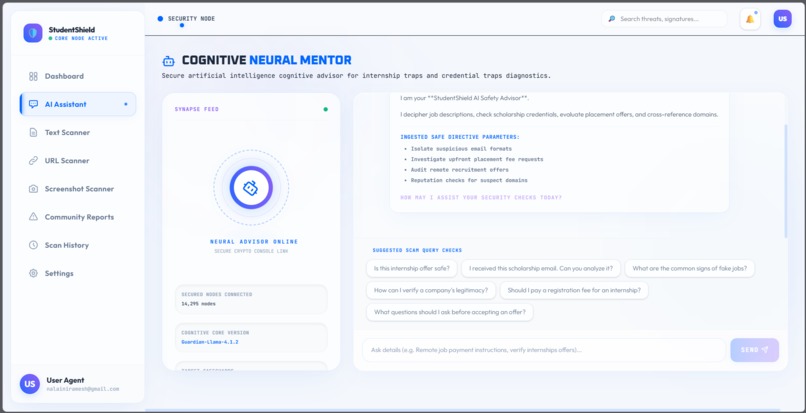
Task: Click the User Agent profile avatar
Action: point(30,384)
